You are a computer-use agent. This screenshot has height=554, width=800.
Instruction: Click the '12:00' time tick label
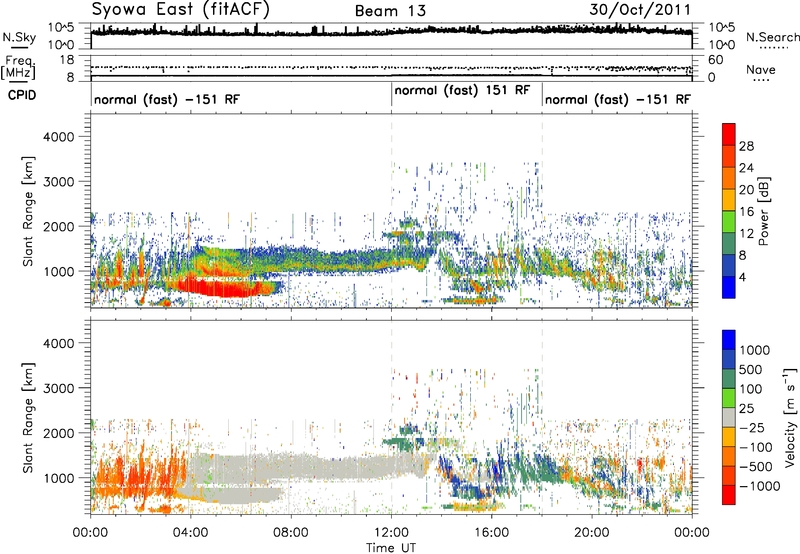(x=391, y=533)
